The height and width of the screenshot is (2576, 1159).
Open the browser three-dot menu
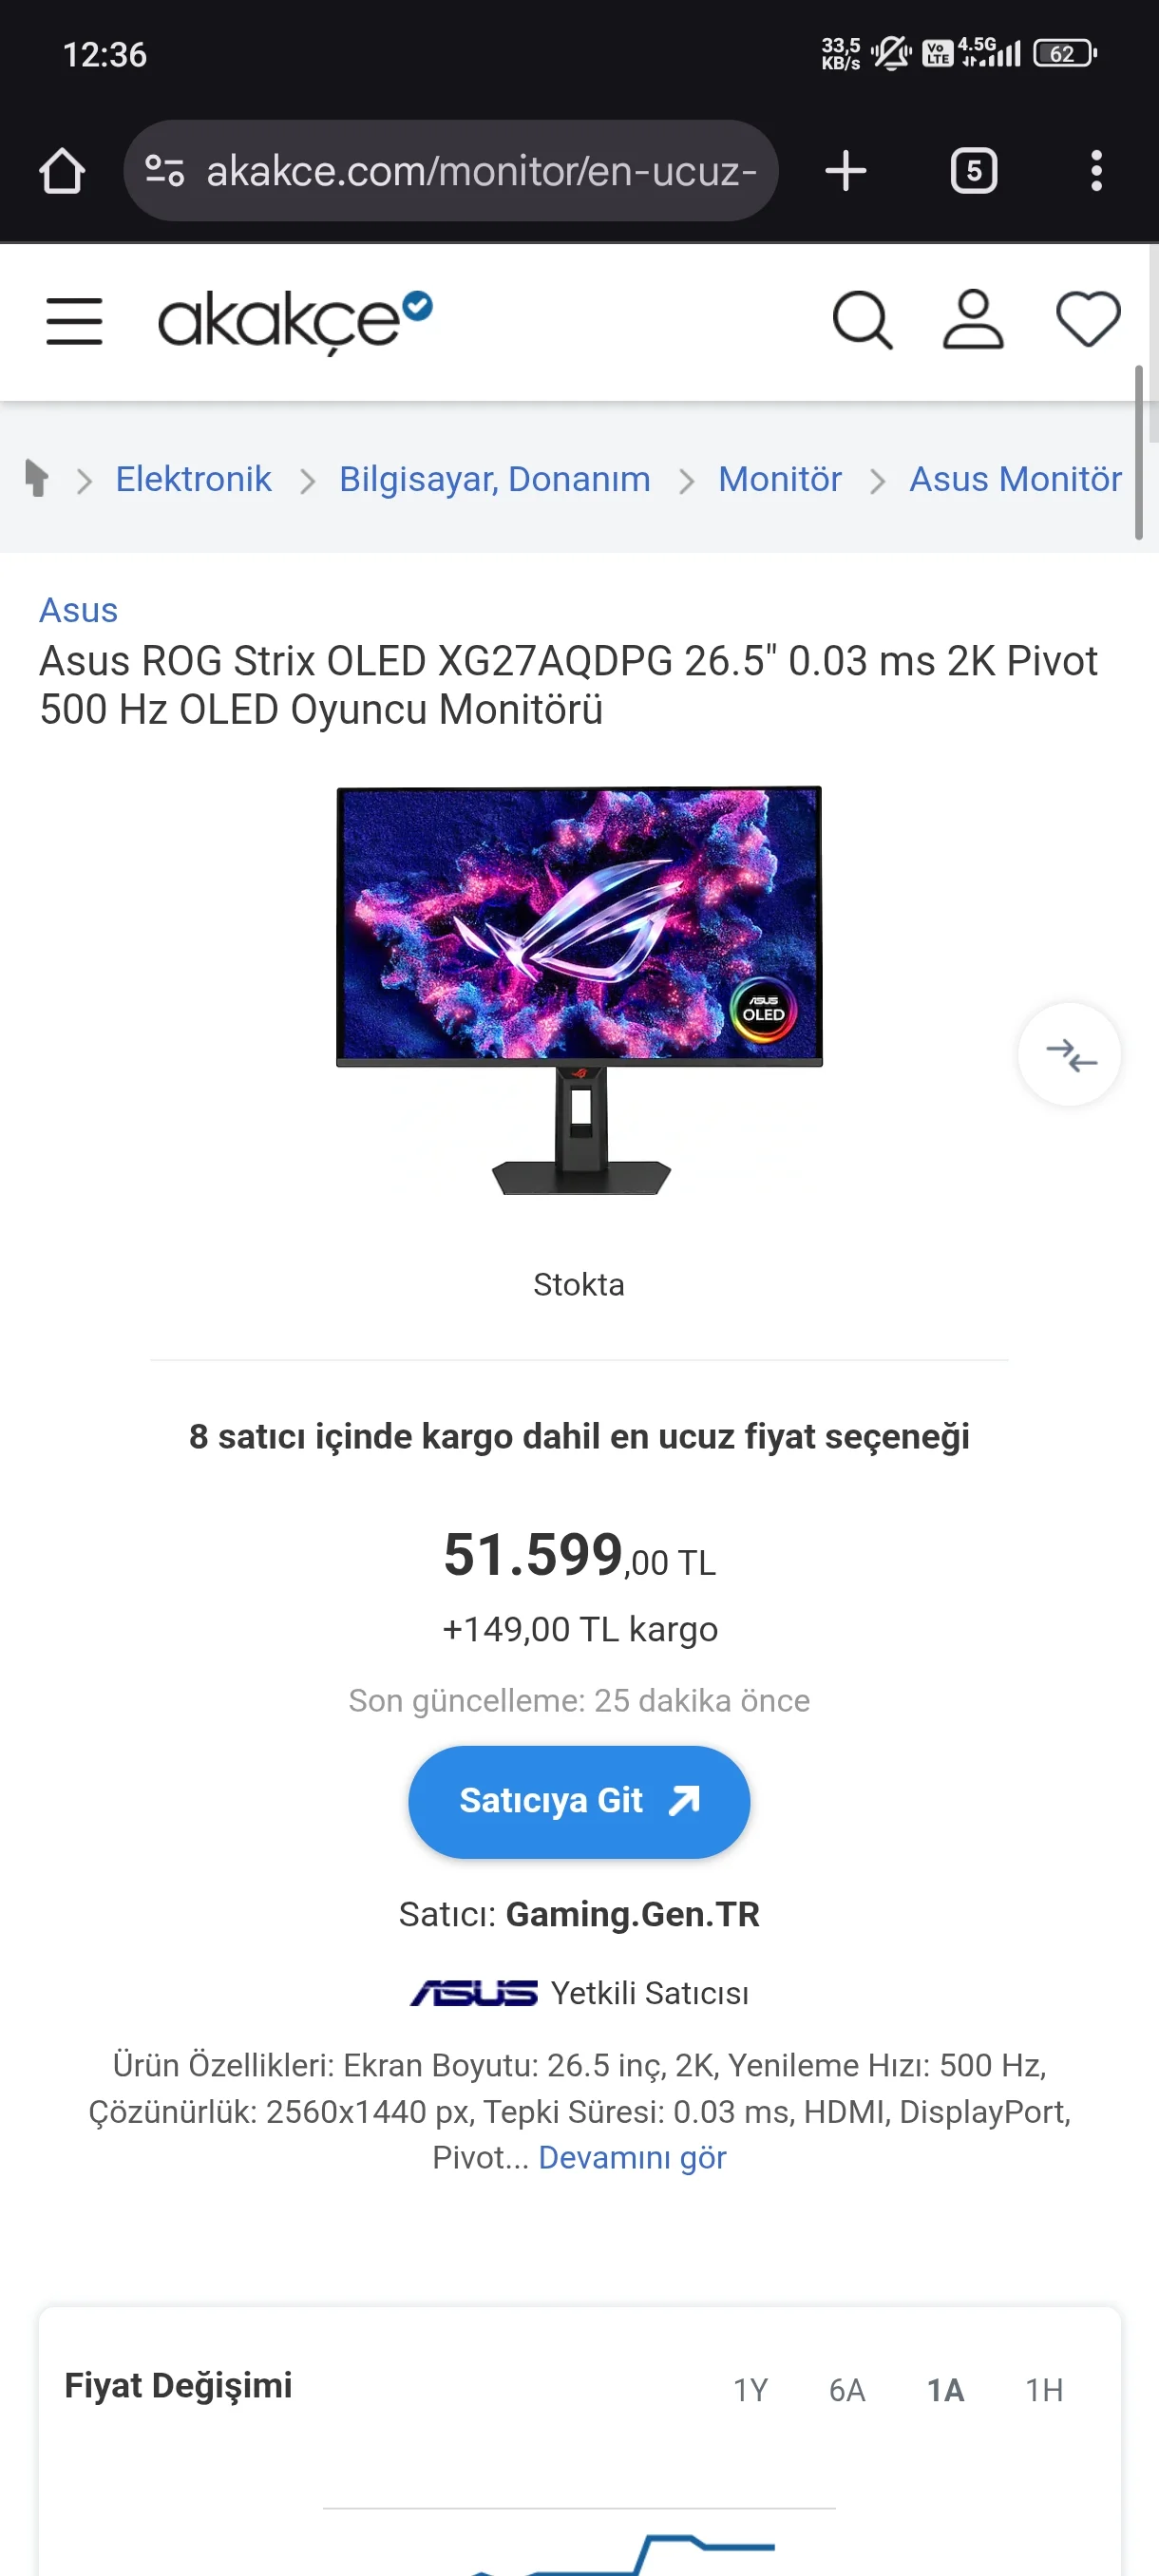click(1097, 171)
